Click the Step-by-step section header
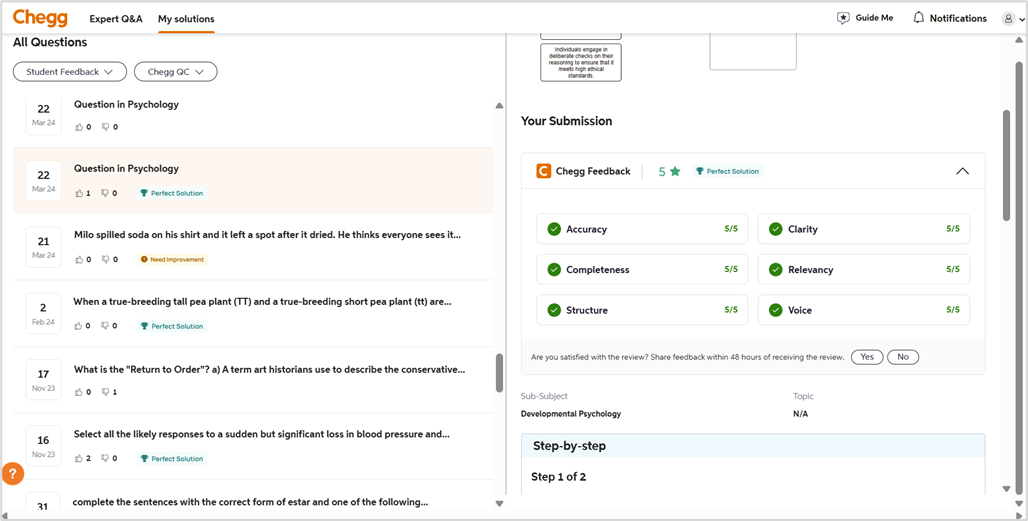This screenshot has height=521, width=1028. [x=753, y=446]
